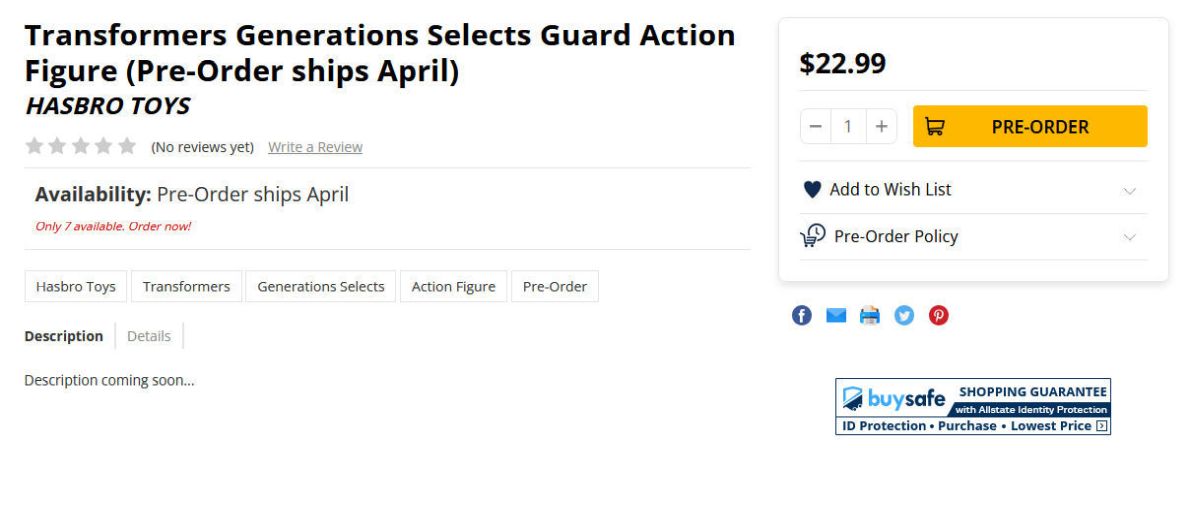The image size is (1200, 510).
Task: Click the quantity input field
Action: coord(848,127)
